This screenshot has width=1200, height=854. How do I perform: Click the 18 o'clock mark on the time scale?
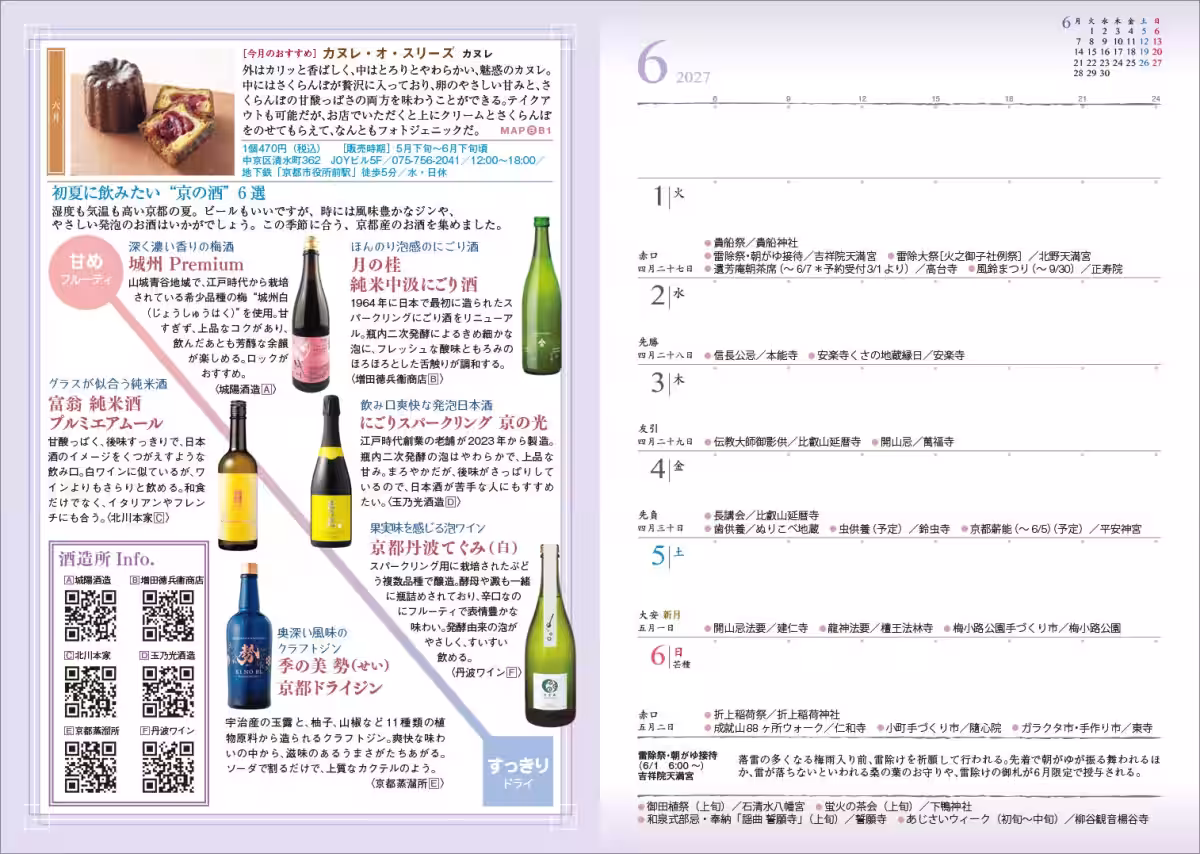(x=1008, y=99)
